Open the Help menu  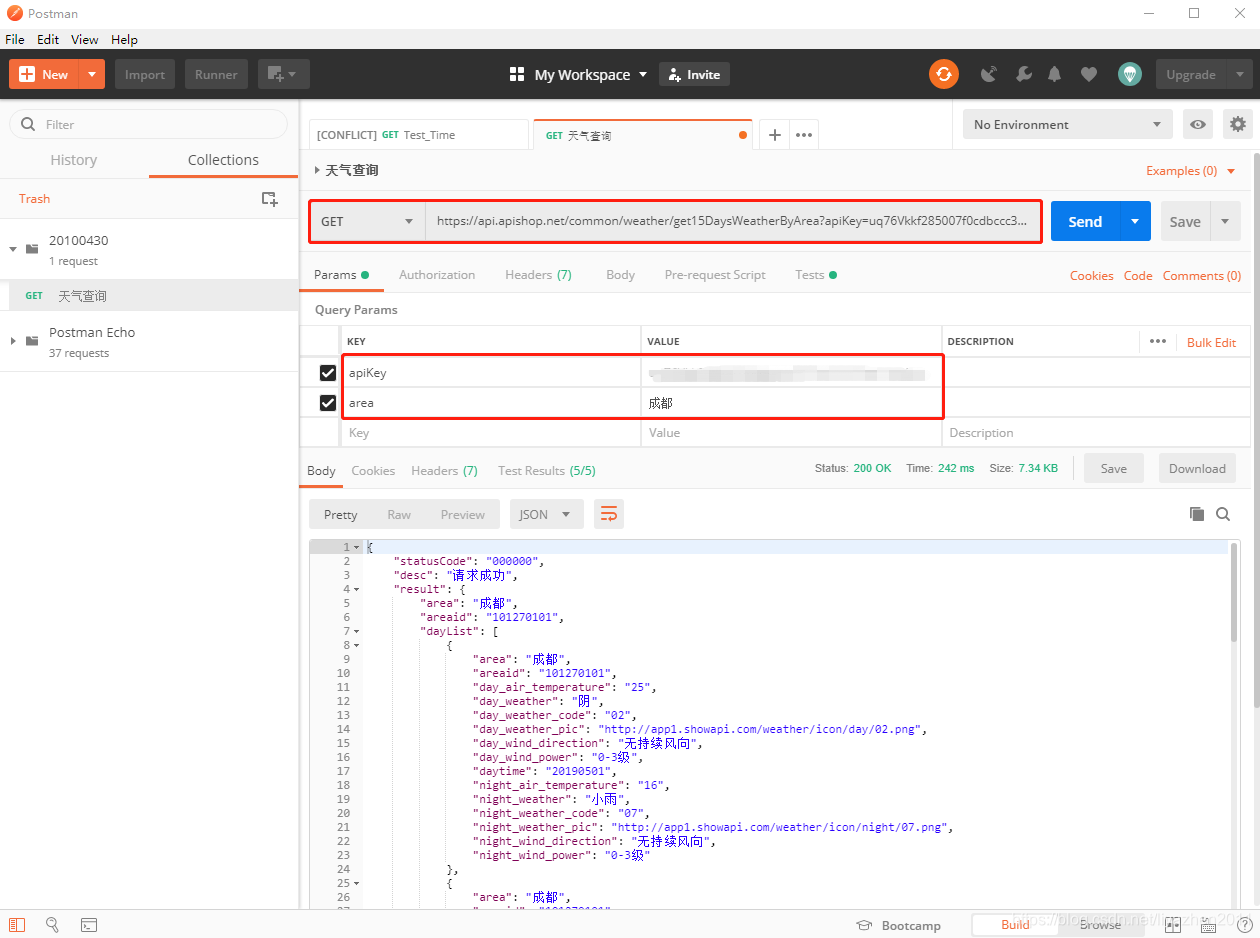tap(125, 39)
